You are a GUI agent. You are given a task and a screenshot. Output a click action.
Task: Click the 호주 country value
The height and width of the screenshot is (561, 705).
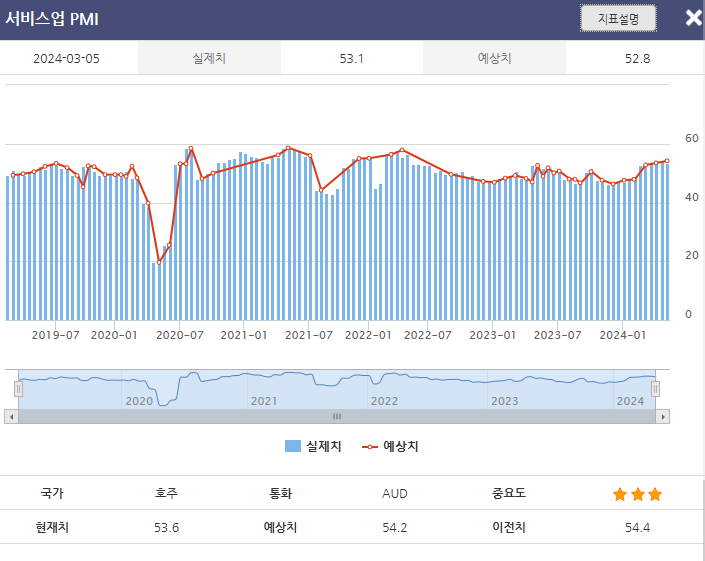(166, 493)
